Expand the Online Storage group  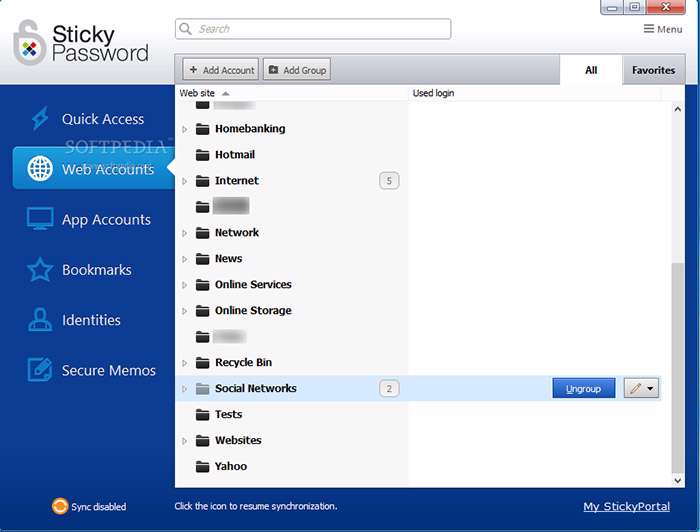click(184, 311)
